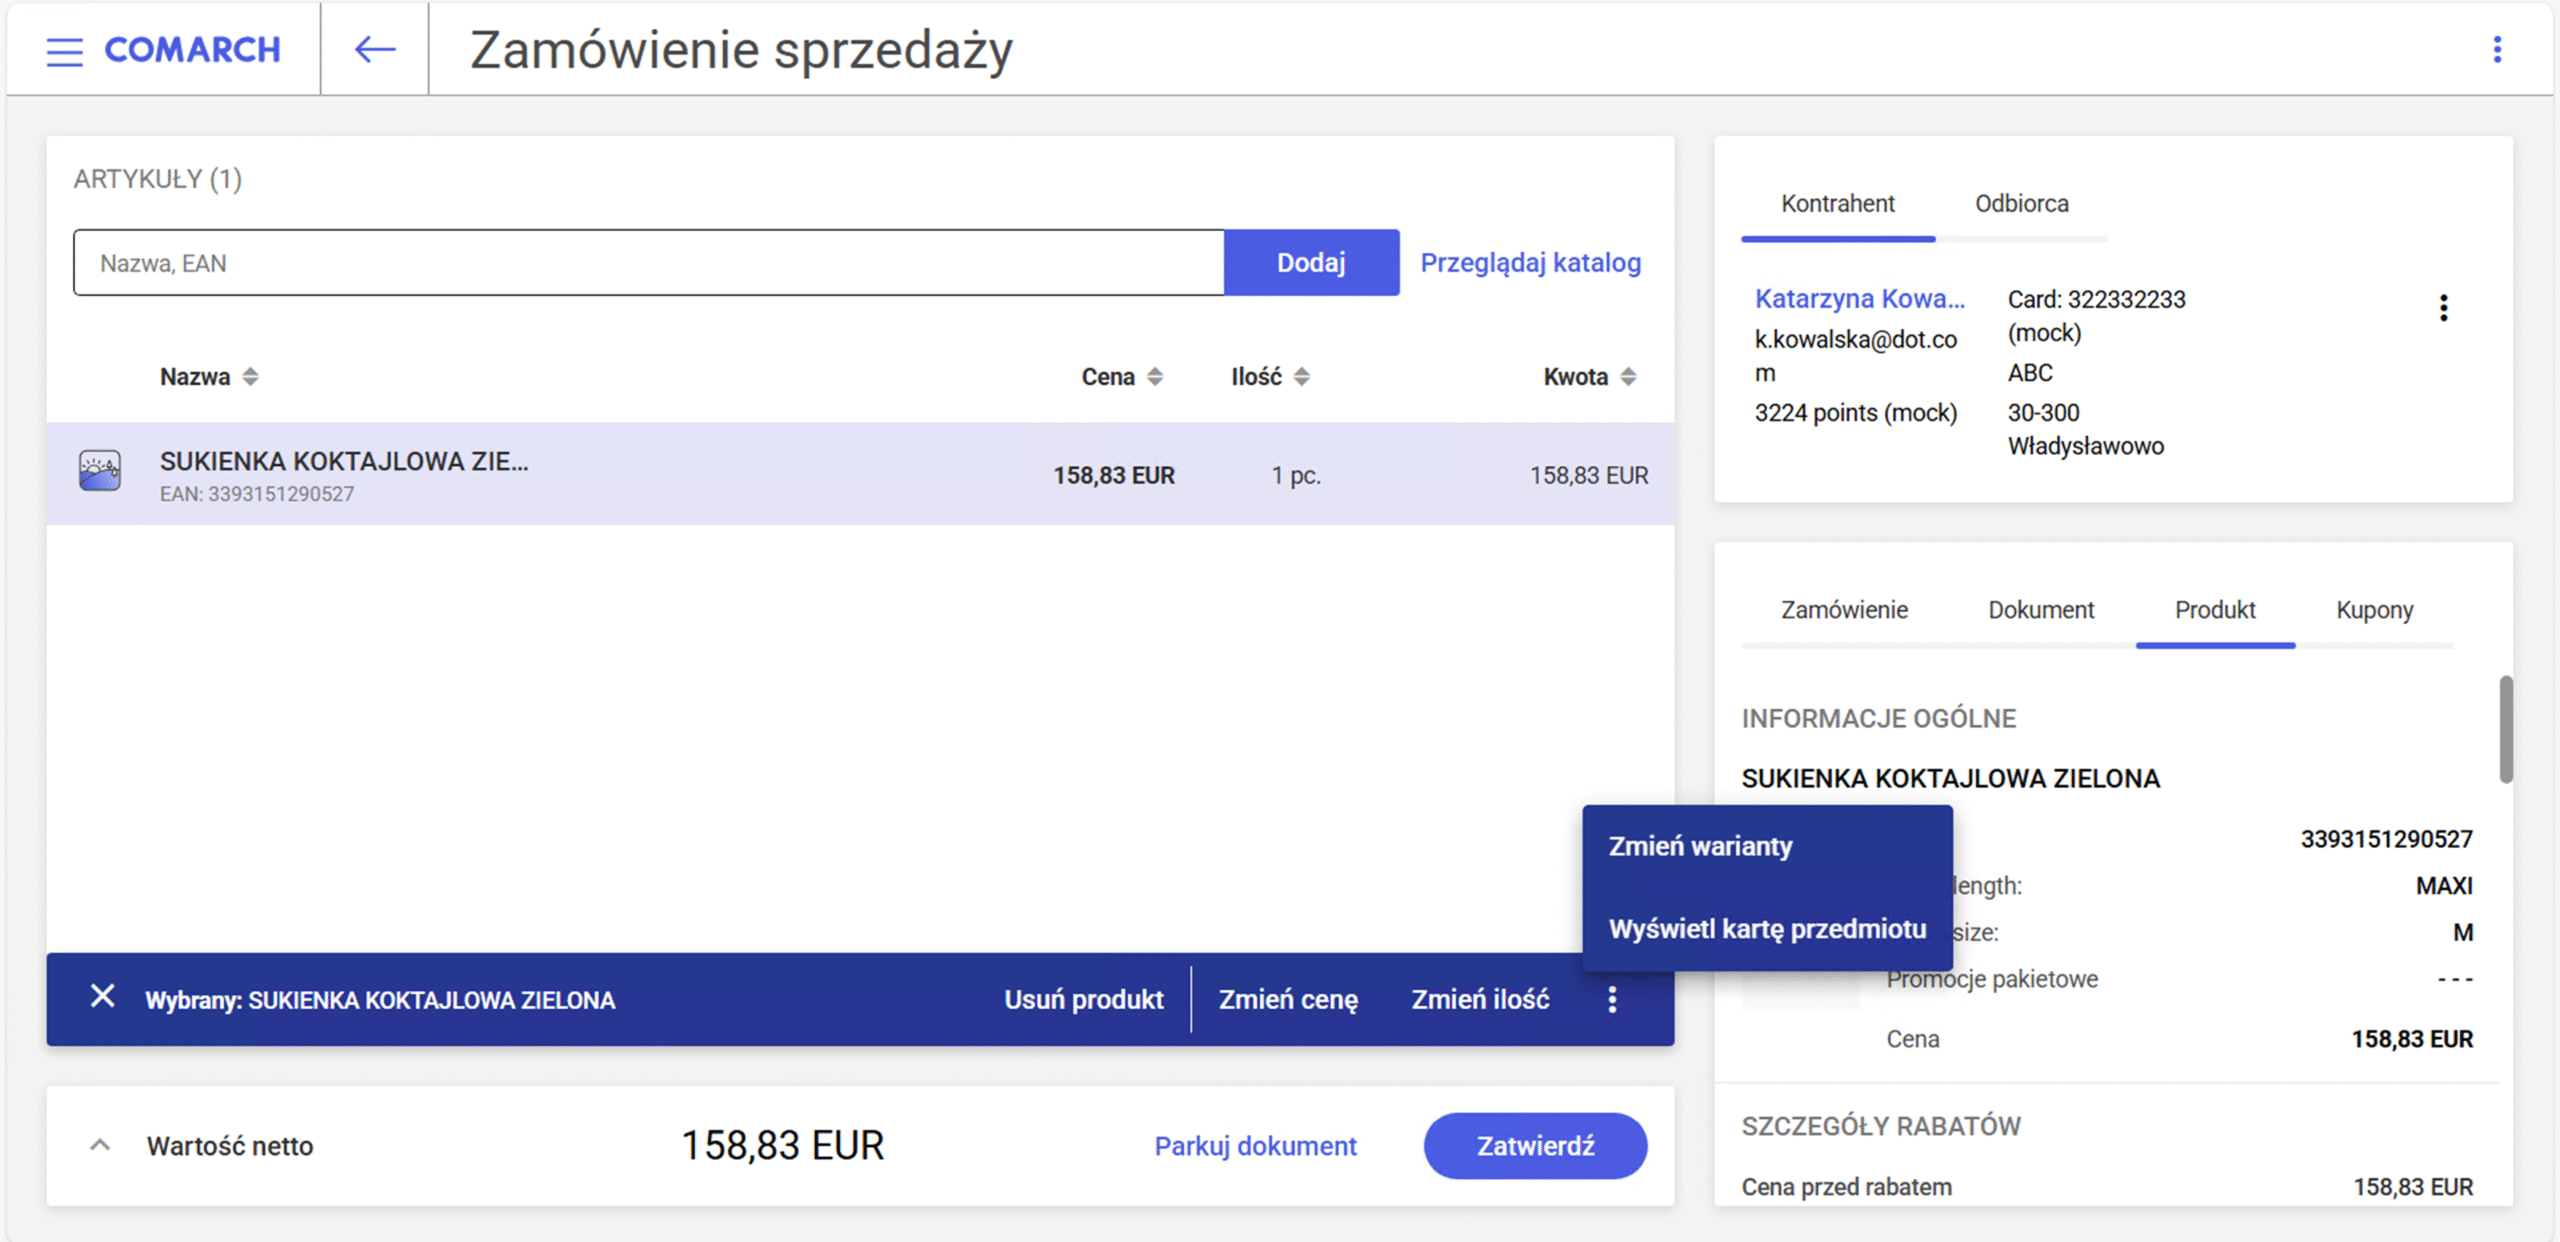The height and width of the screenshot is (1242, 2560).
Task: Open more actions in selection bar
Action: coord(1612,1000)
